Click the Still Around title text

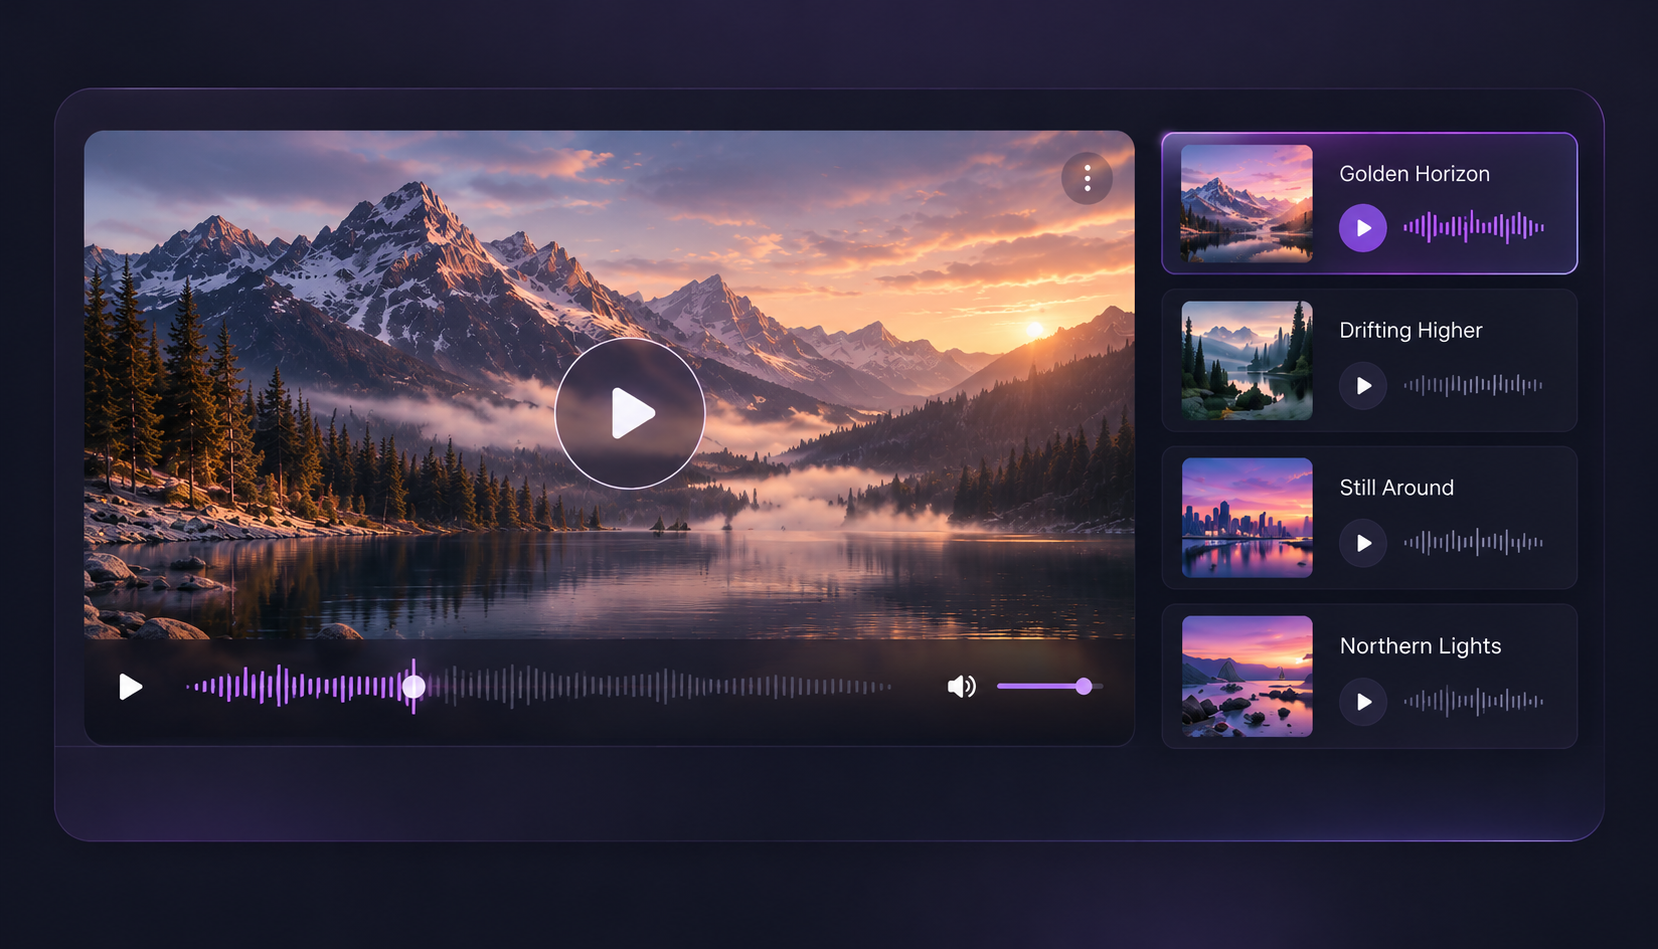click(1396, 488)
